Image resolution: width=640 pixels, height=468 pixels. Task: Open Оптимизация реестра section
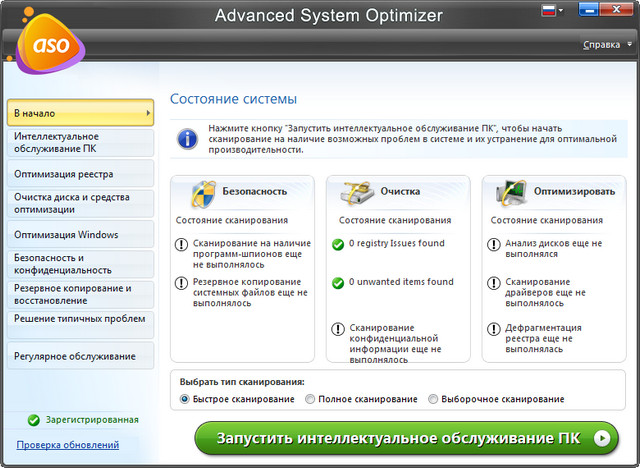pos(78,174)
